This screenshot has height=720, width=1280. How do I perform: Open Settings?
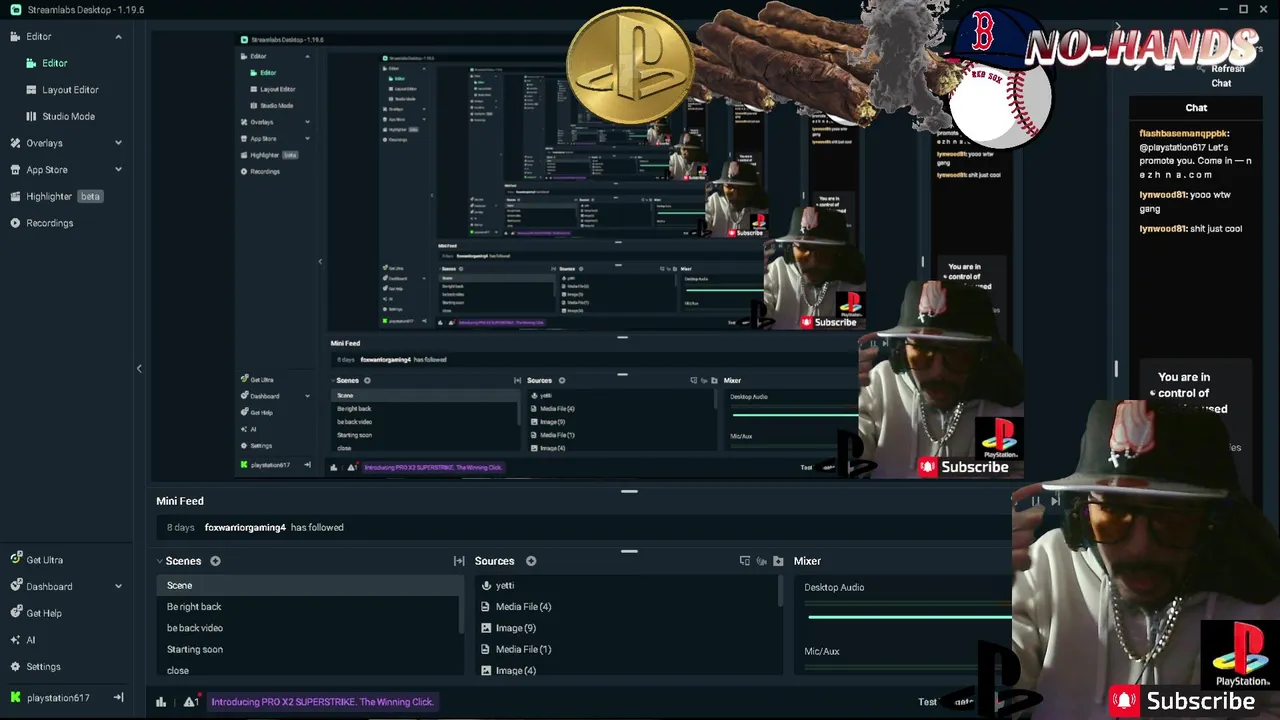(43, 666)
